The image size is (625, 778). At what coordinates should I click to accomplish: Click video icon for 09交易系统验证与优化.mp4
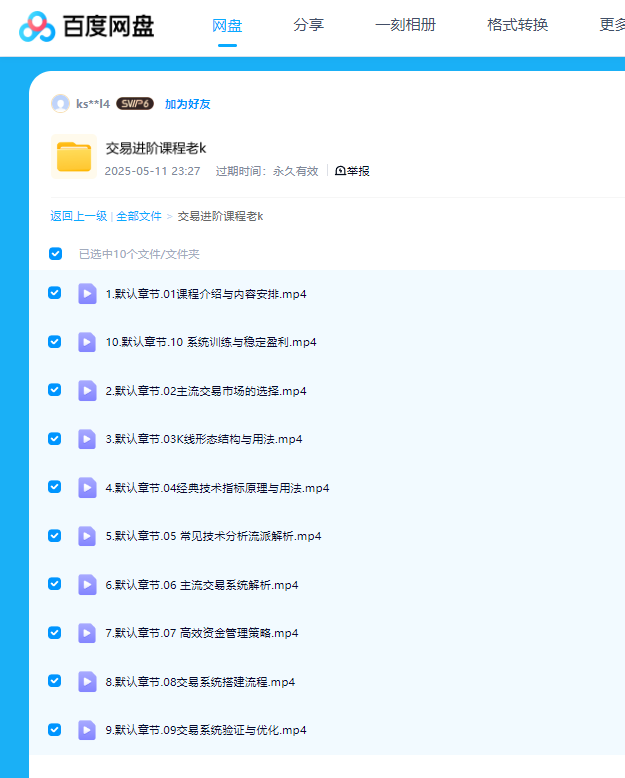coord(87,730)
